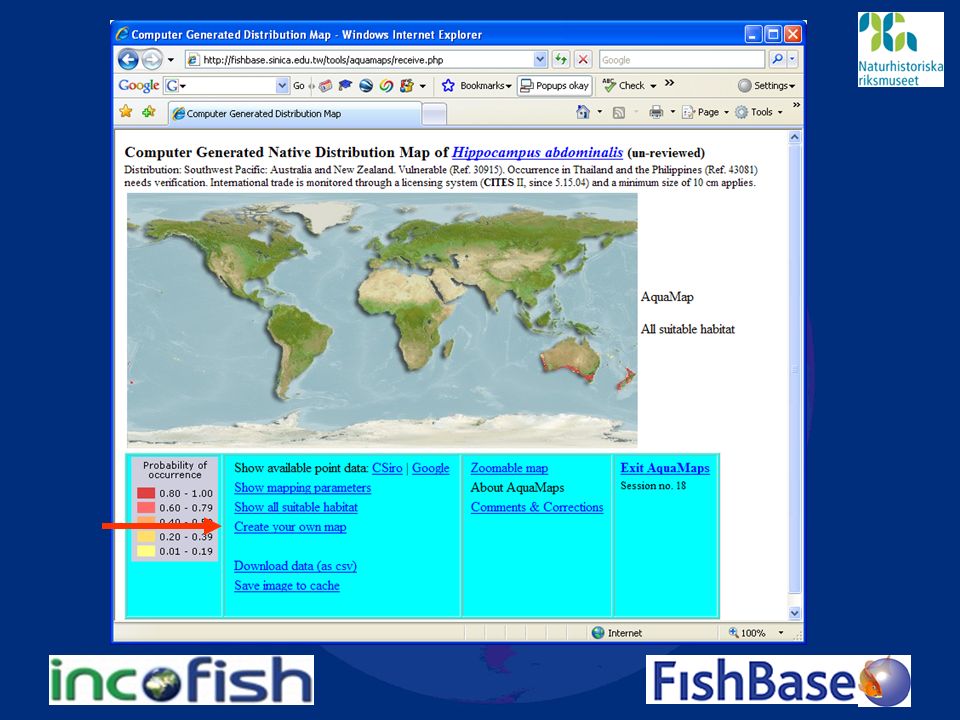This screenshot has width=960, height=720.
Task: Click Show all suitable habitat link
Action: coord(296,508)
